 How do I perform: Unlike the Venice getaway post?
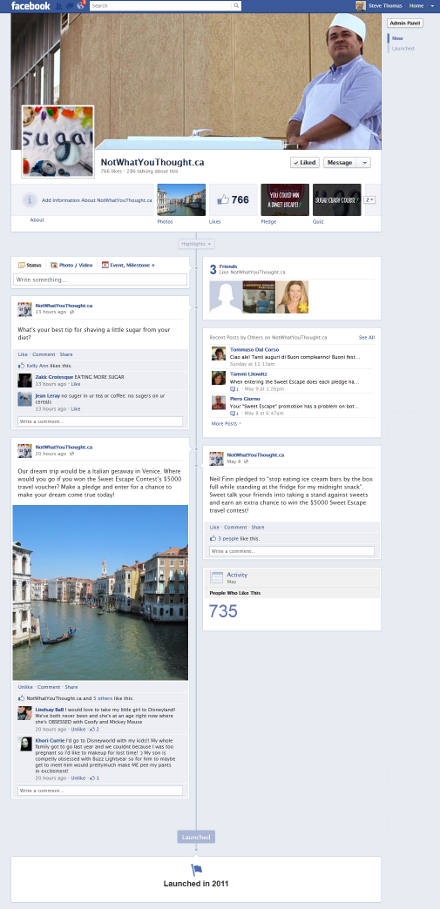click(x=24, y=687)
